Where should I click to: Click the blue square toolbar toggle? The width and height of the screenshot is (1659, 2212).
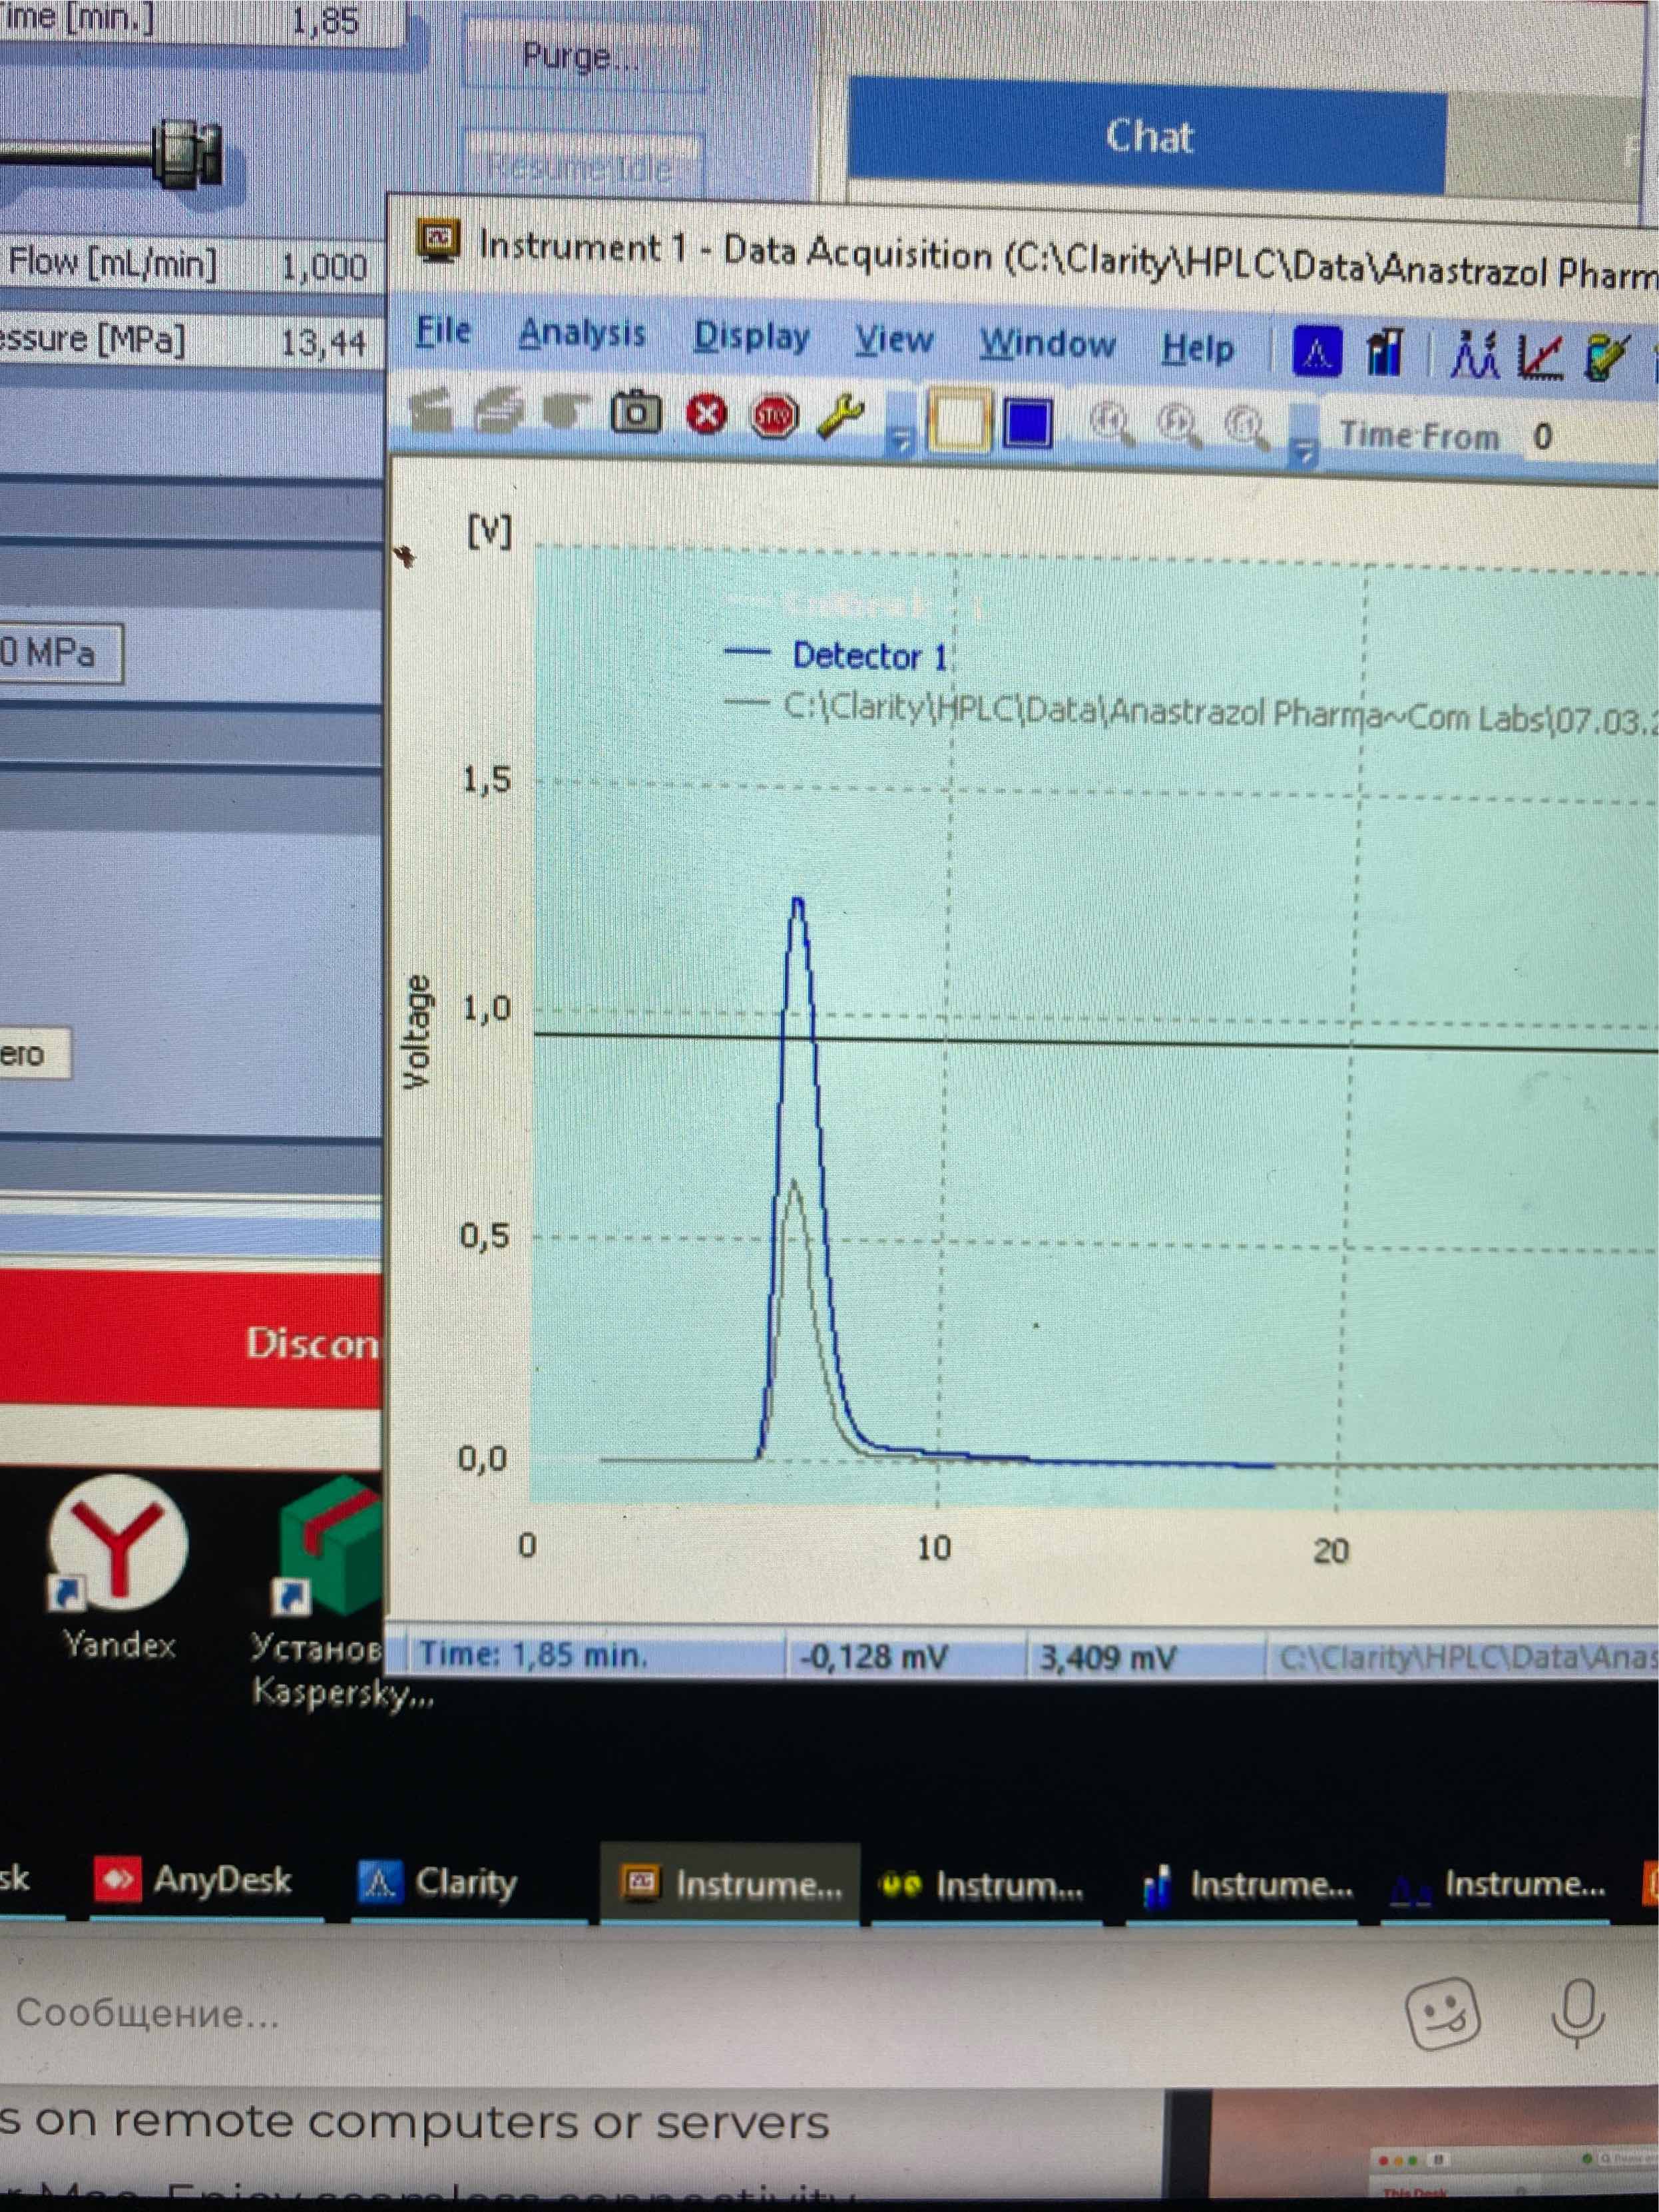[1028, 423]
